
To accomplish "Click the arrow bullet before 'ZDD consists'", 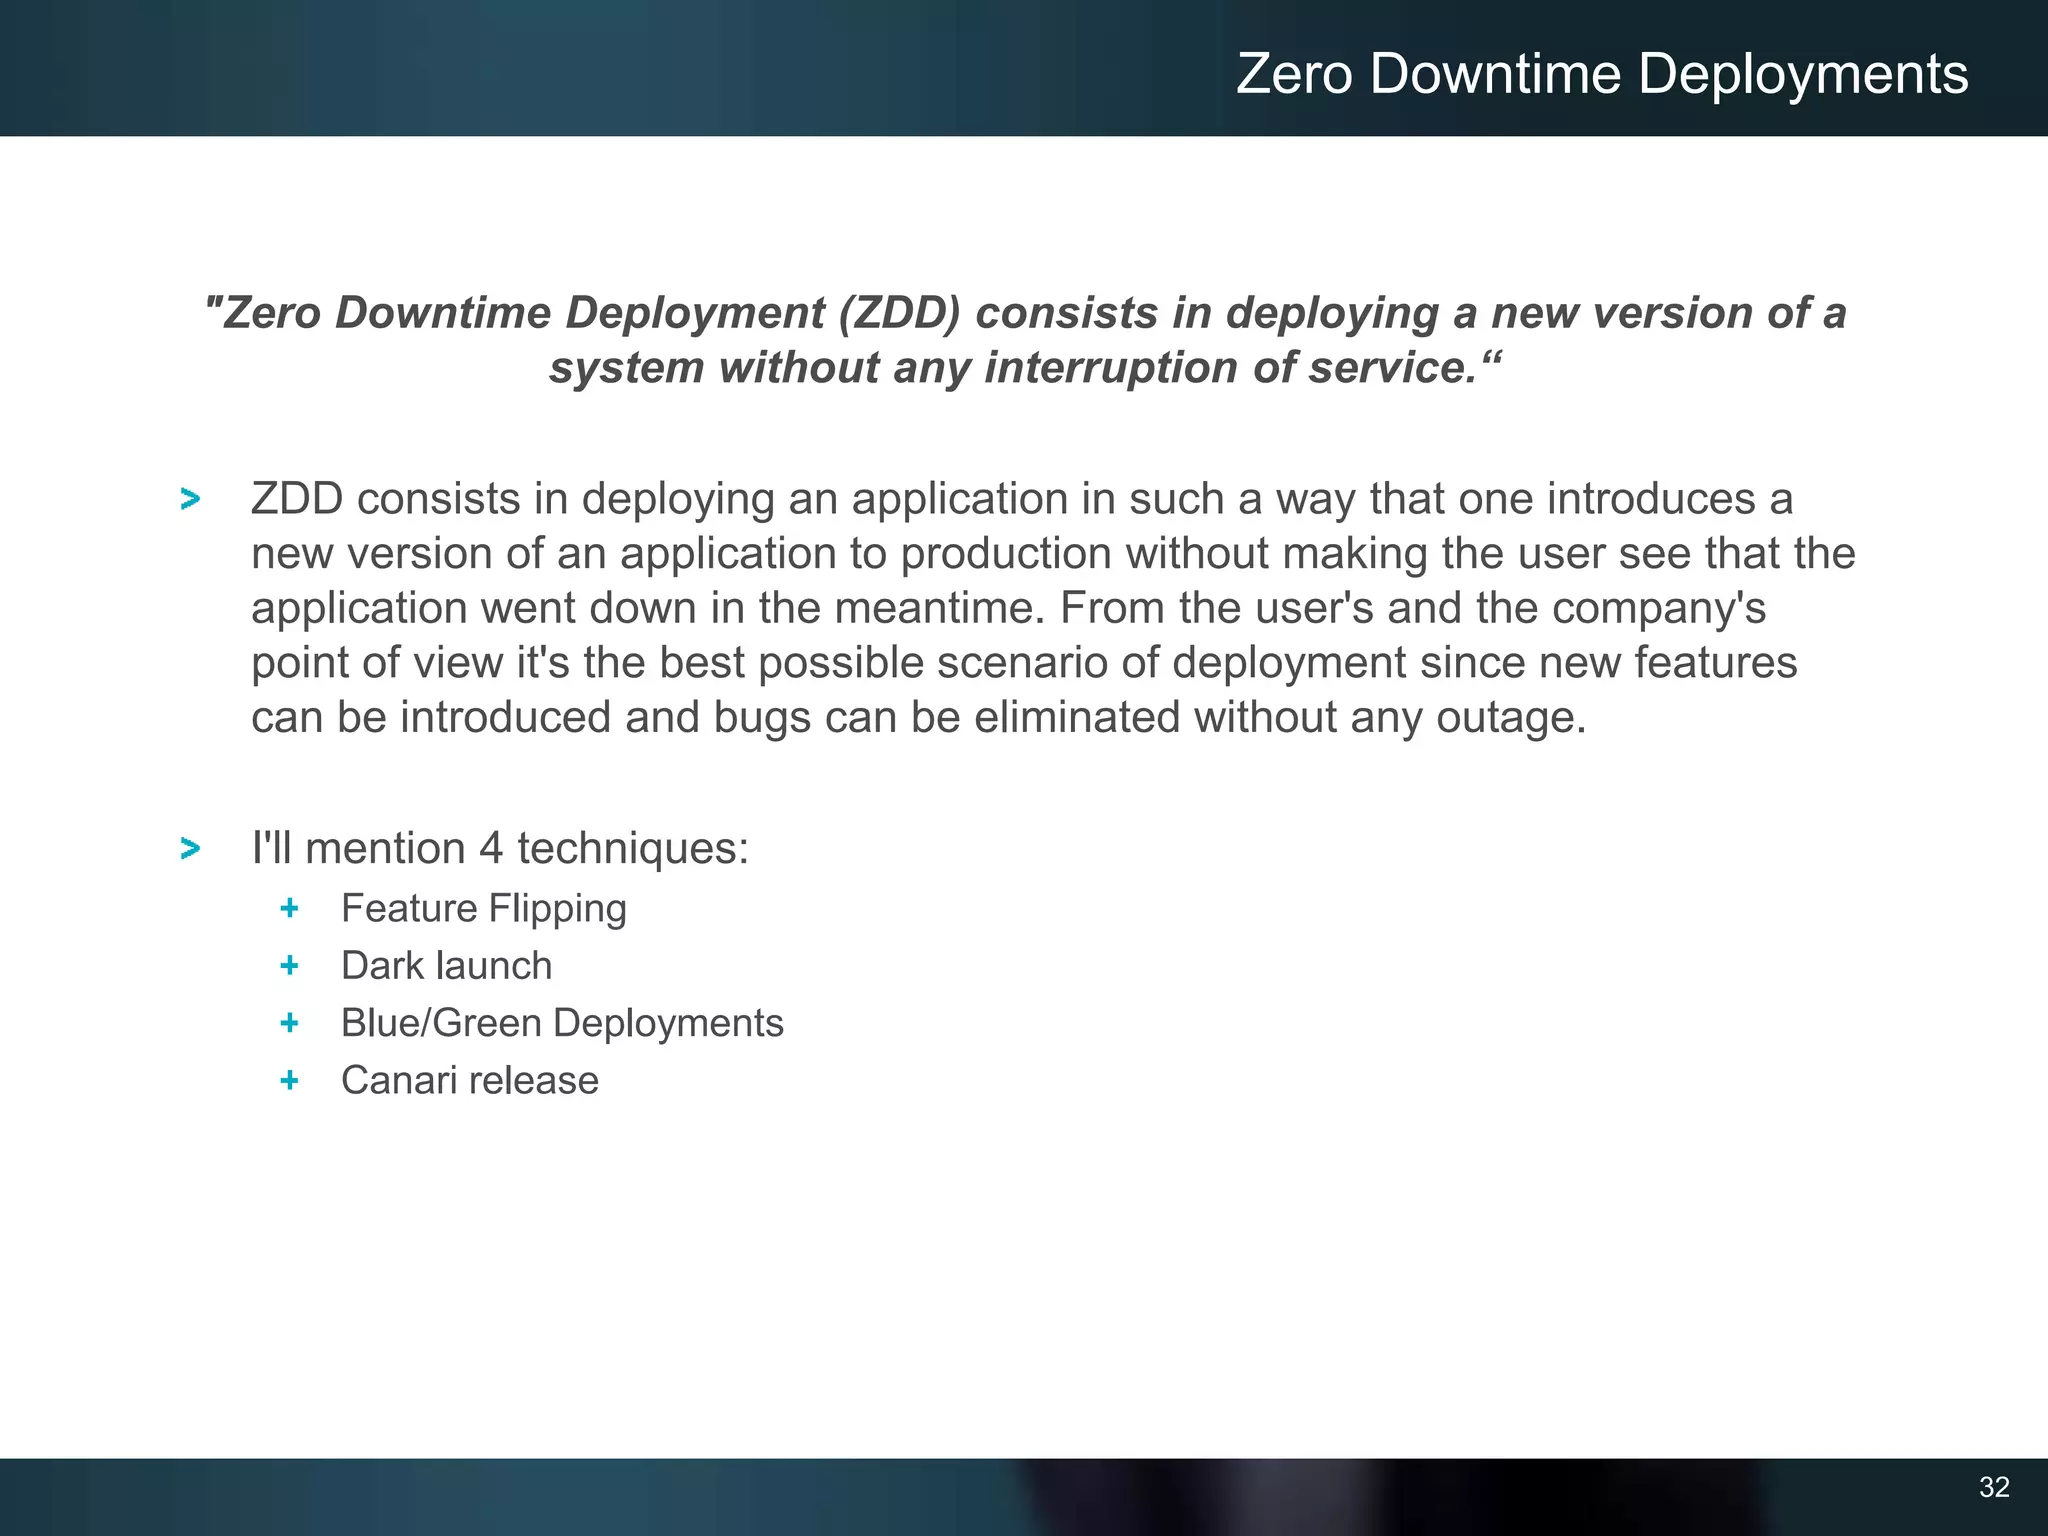I will [x=190, y=499].
